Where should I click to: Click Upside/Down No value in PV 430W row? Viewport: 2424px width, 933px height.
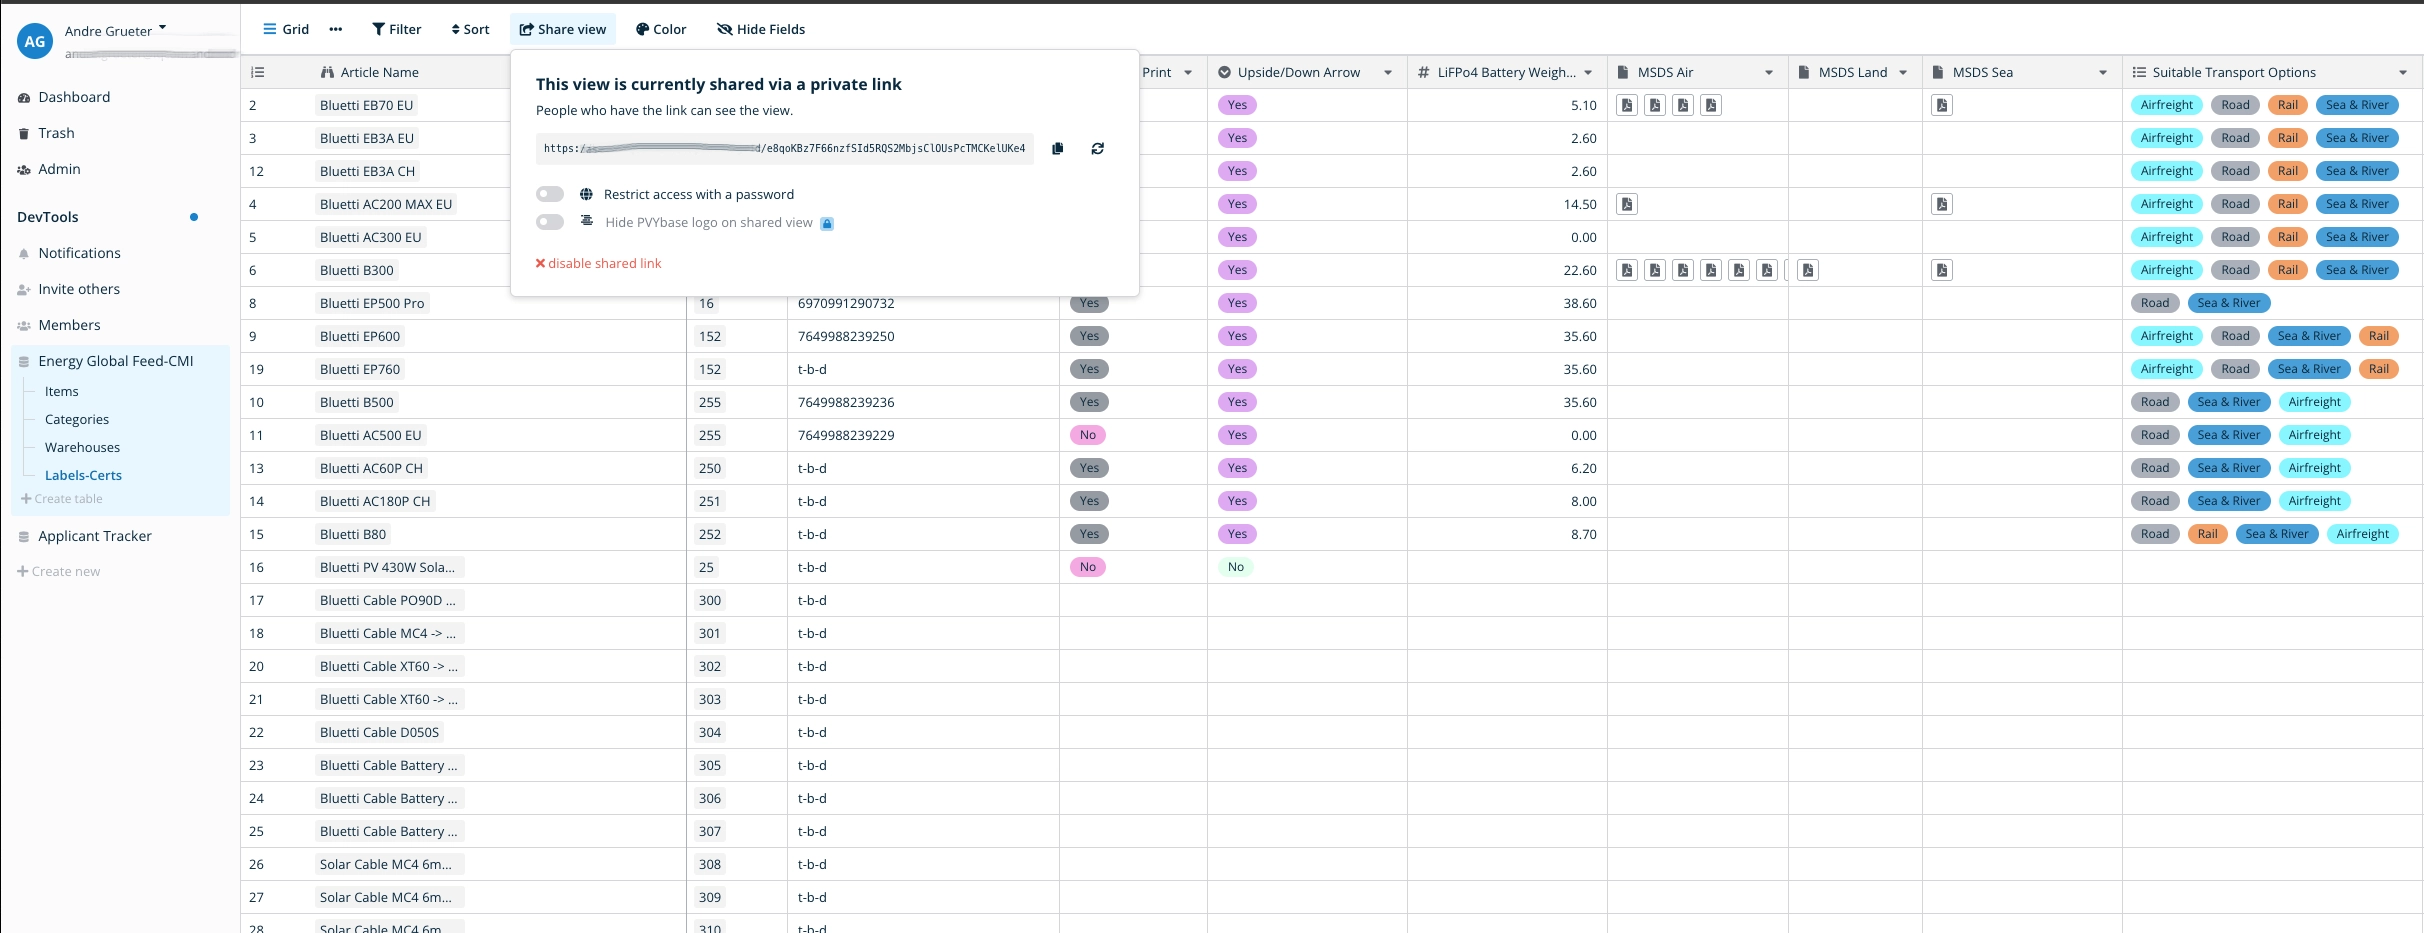coord(1236,567)
